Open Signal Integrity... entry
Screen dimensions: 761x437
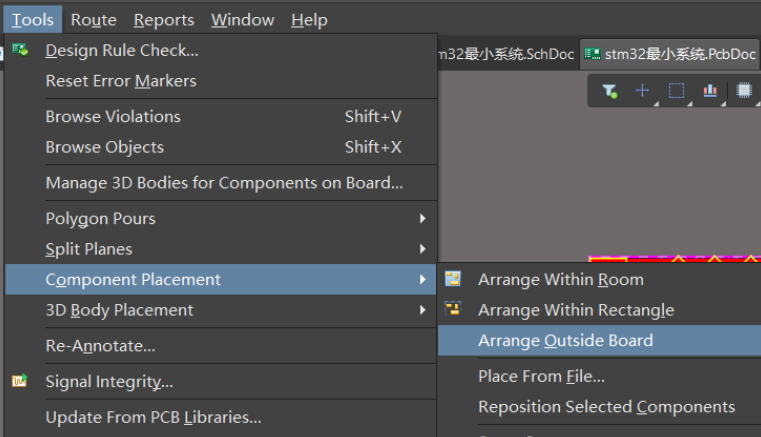click(221, 382)
